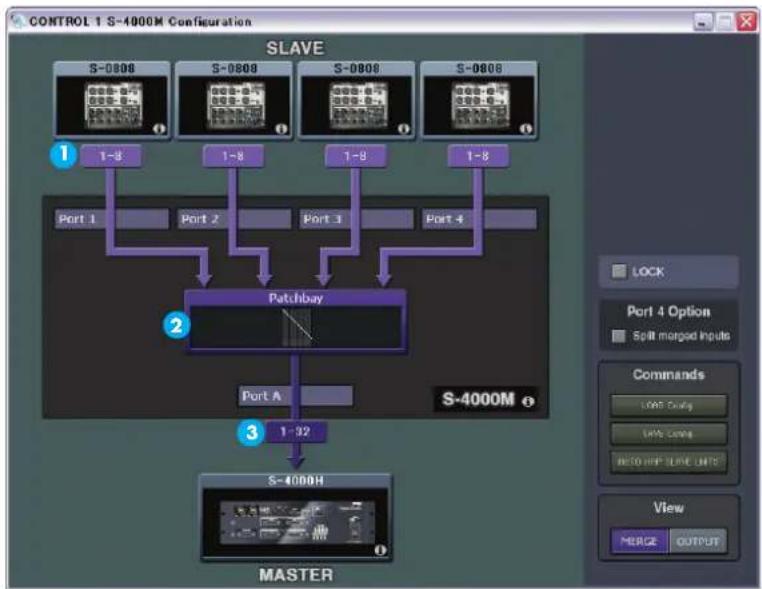Minimize the Configuration window

point(703,21)
